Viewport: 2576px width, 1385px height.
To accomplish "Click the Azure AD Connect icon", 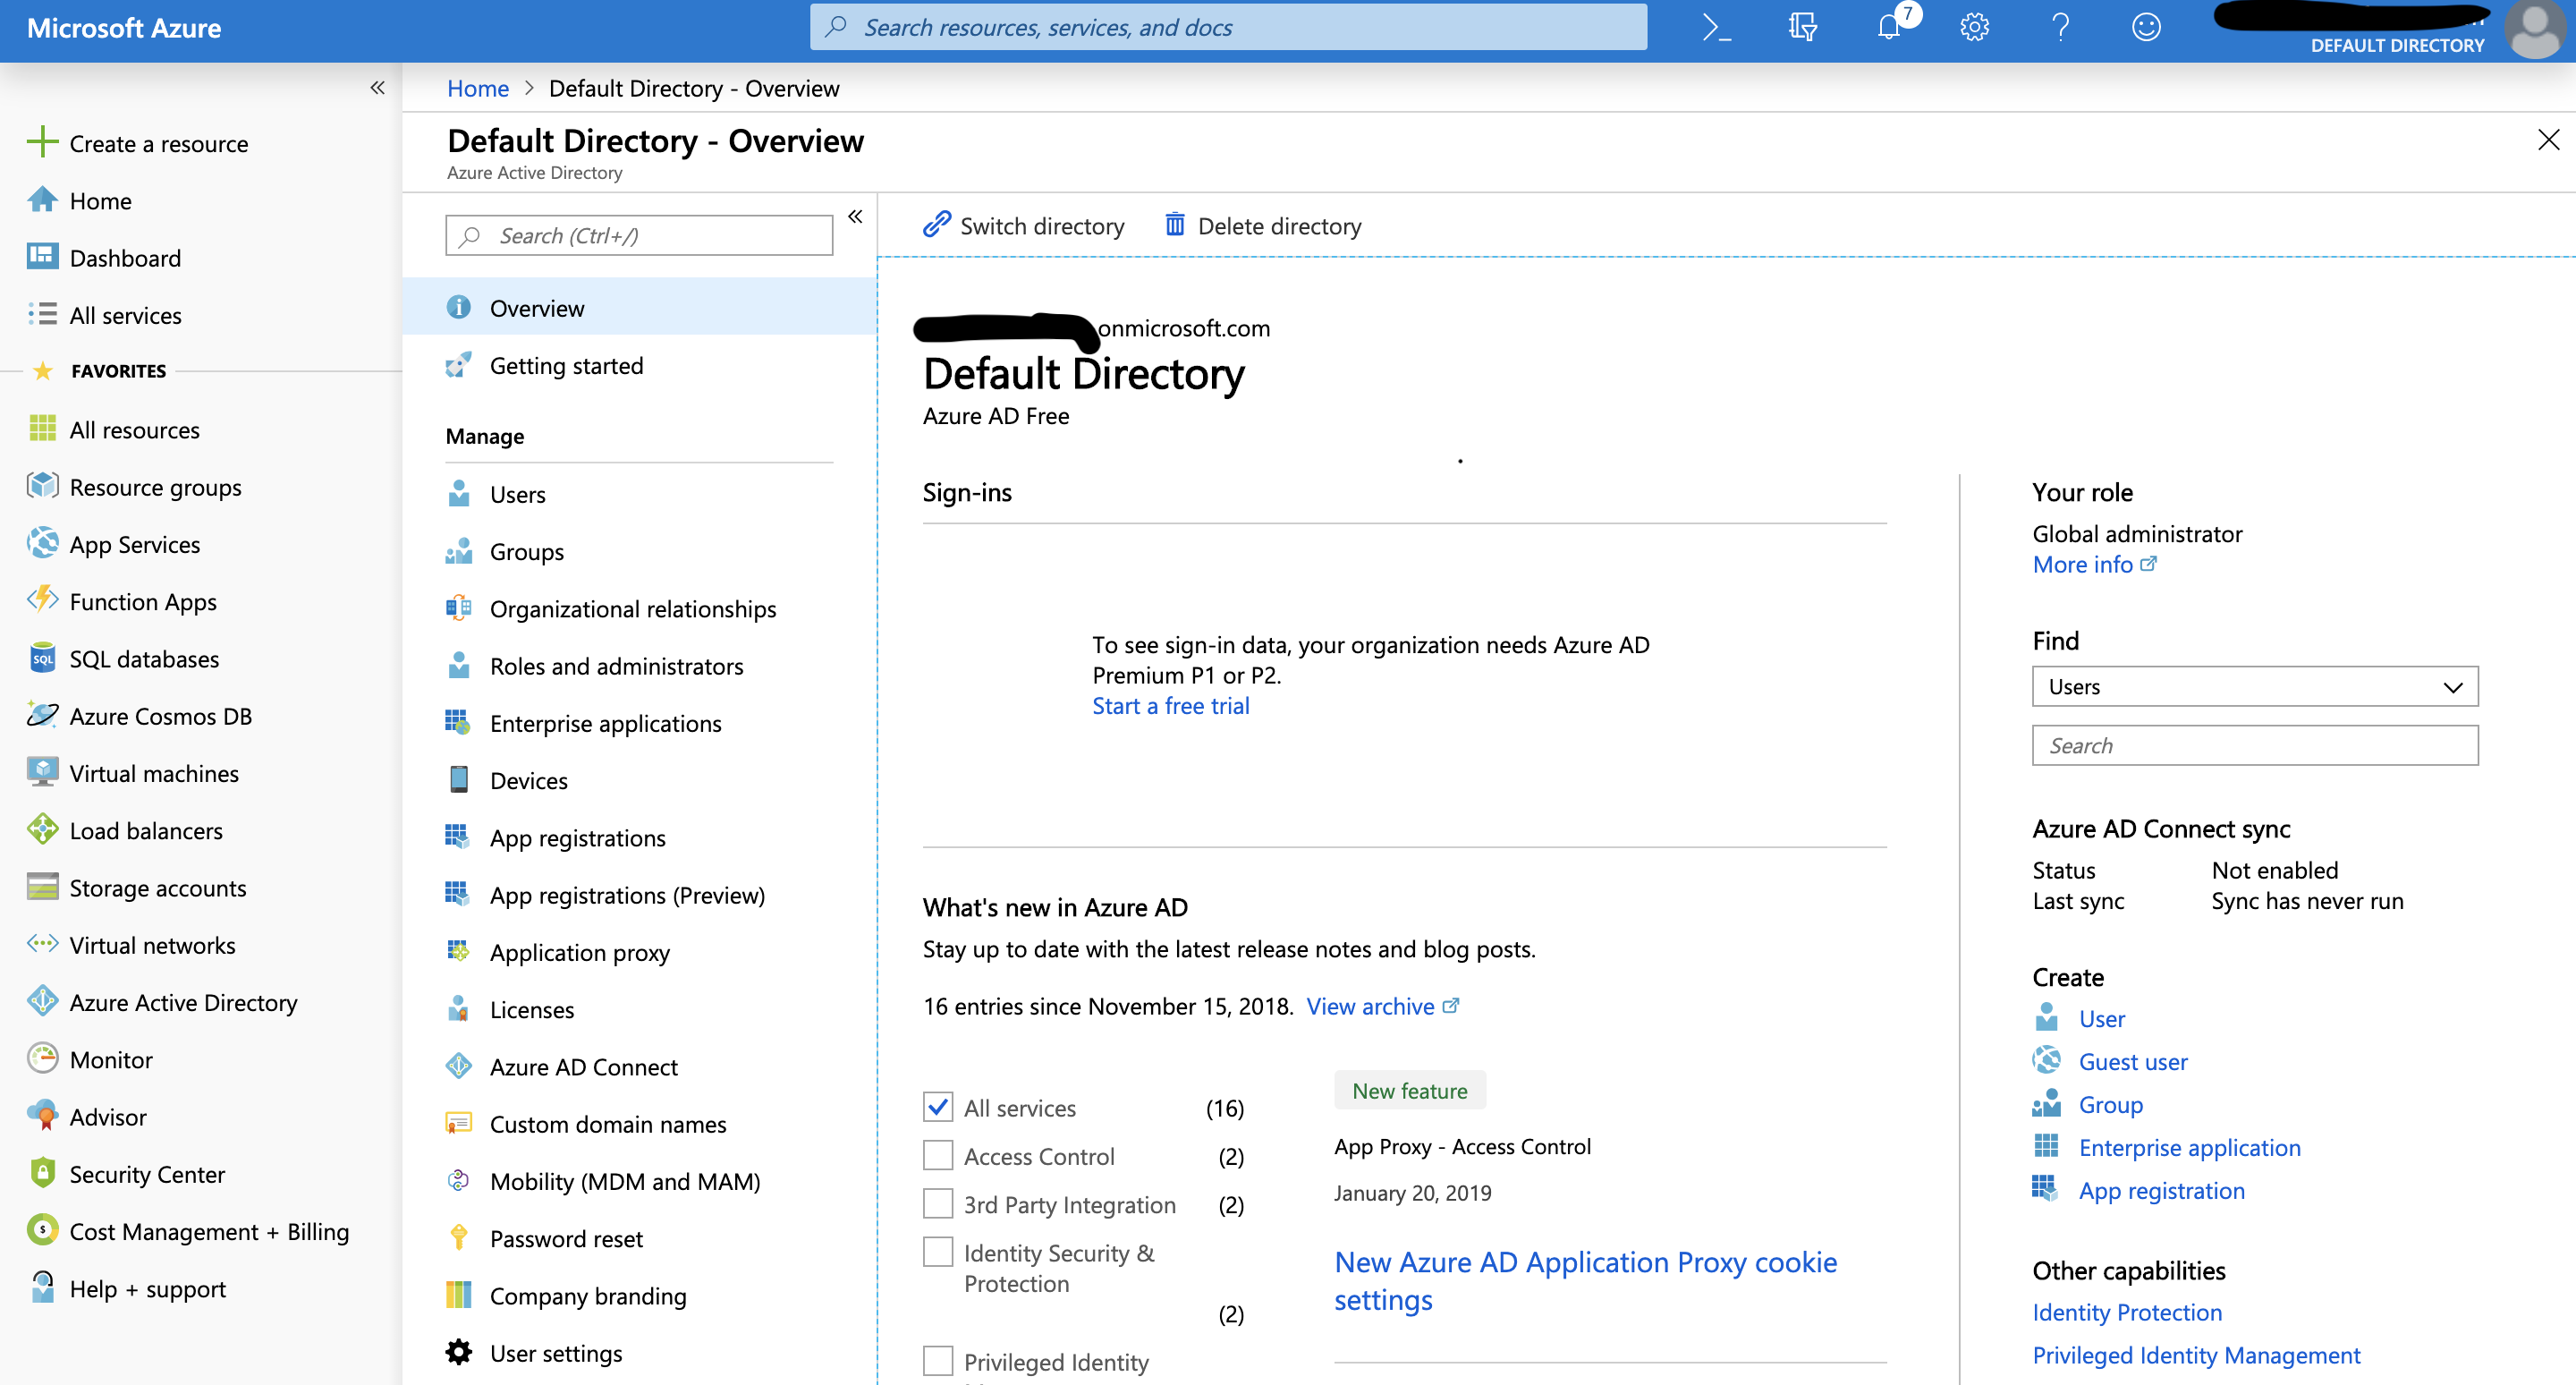I will 459,1066.
